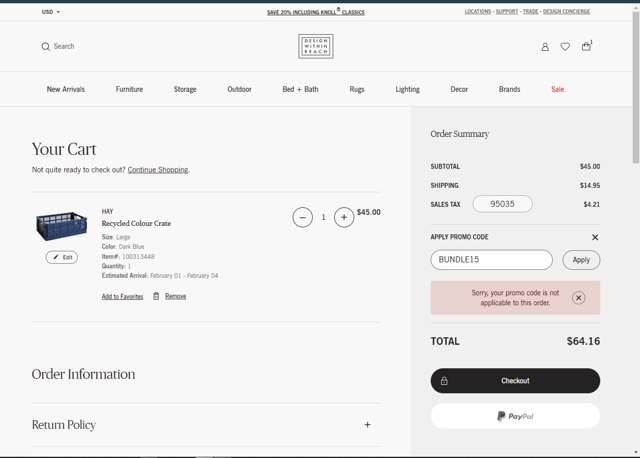The image size is (640, 458).
Task: Open the account profile icon
Action: pos(545,47)
